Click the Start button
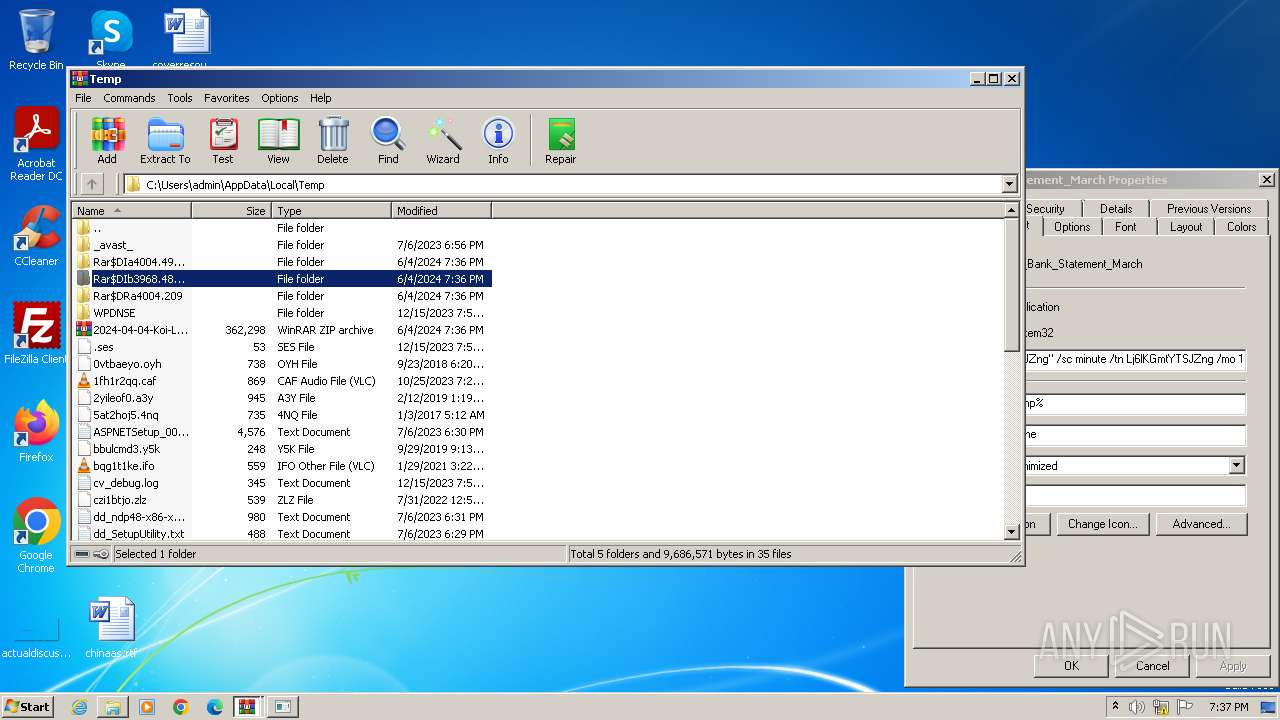 28,707
